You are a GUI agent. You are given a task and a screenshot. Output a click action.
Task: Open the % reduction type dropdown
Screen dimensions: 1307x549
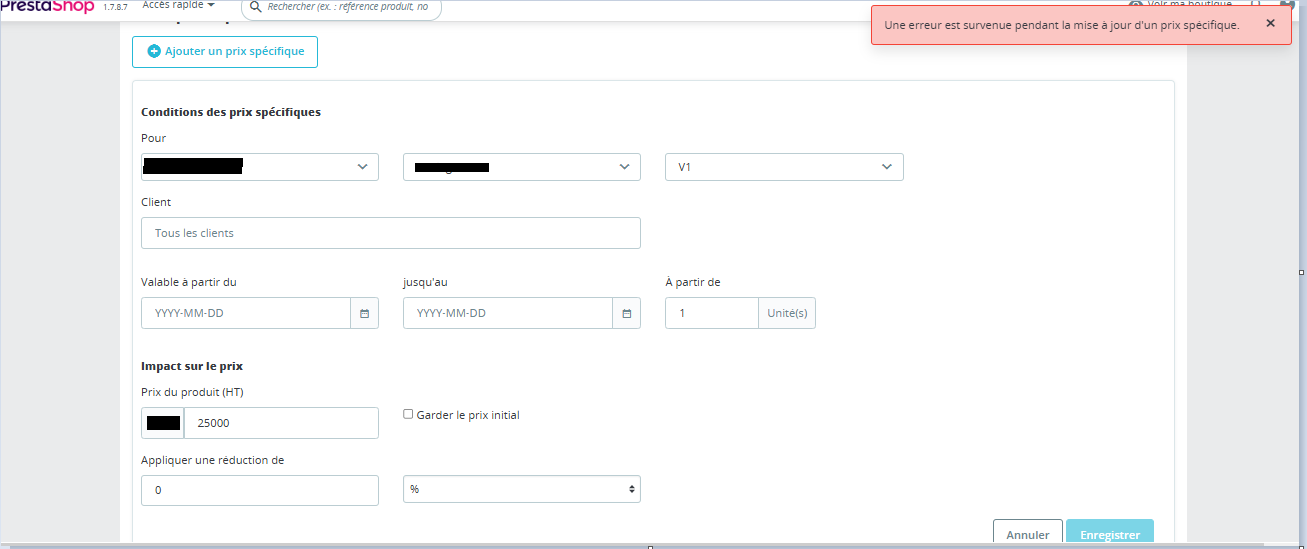tap(522, 489)
